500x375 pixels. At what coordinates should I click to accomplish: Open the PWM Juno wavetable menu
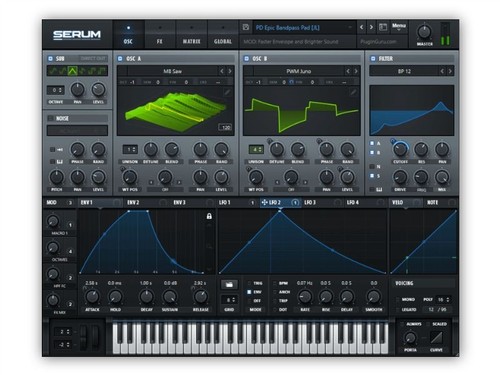(x=299, y=71)
